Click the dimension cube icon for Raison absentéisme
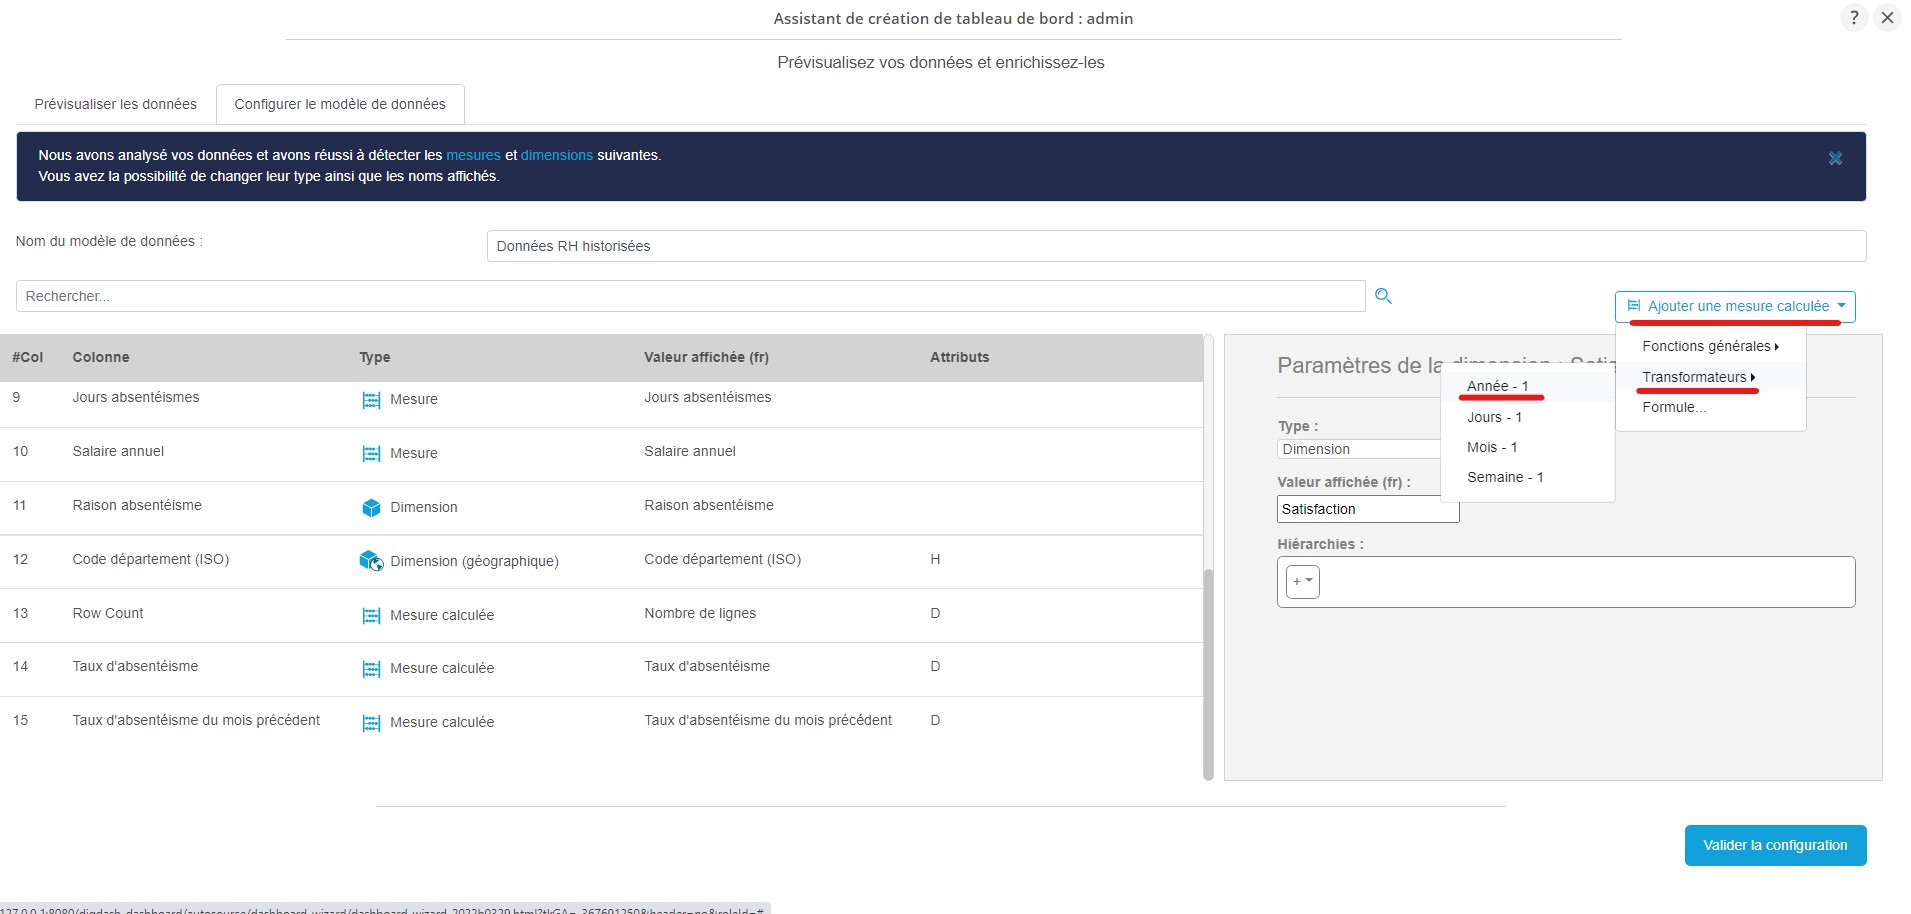This screenshot has width=1911, height=914. tap(371, 508)
